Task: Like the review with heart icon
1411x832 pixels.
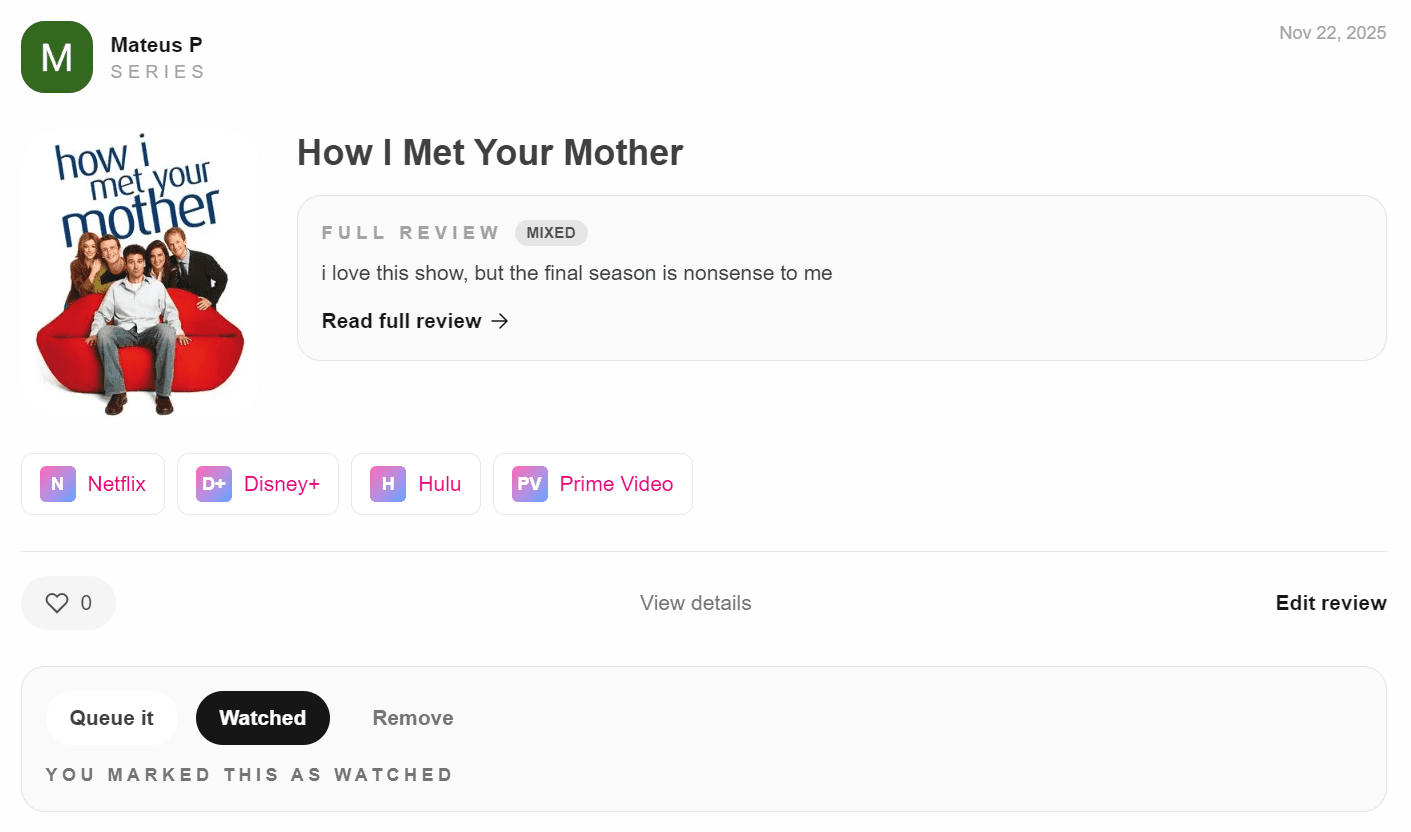Action: pos(57,603)
